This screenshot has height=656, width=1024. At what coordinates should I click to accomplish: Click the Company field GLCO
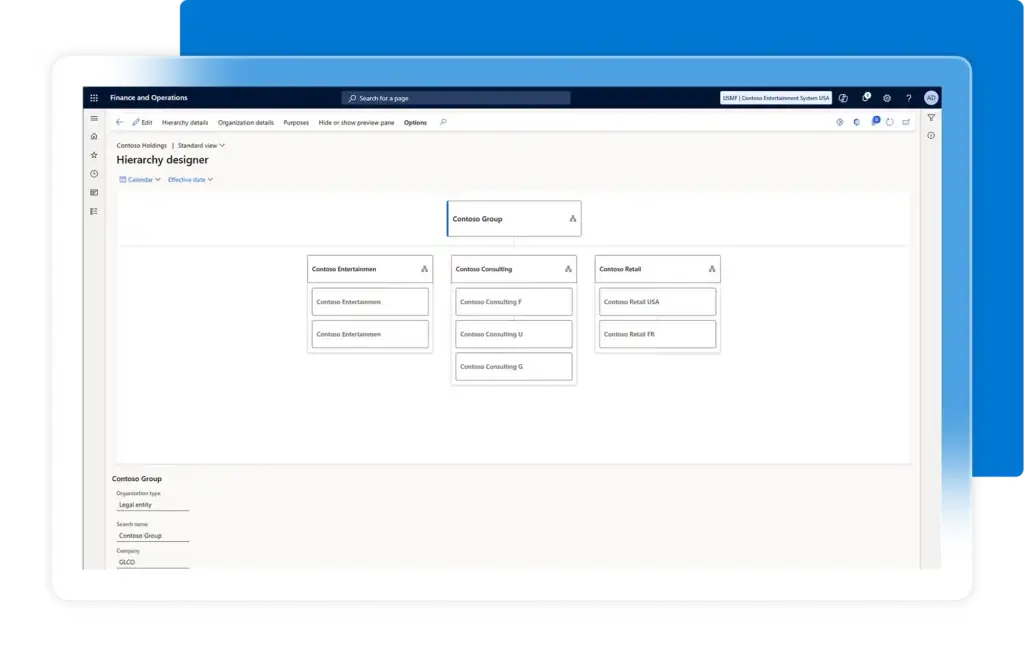pos(153,563)
